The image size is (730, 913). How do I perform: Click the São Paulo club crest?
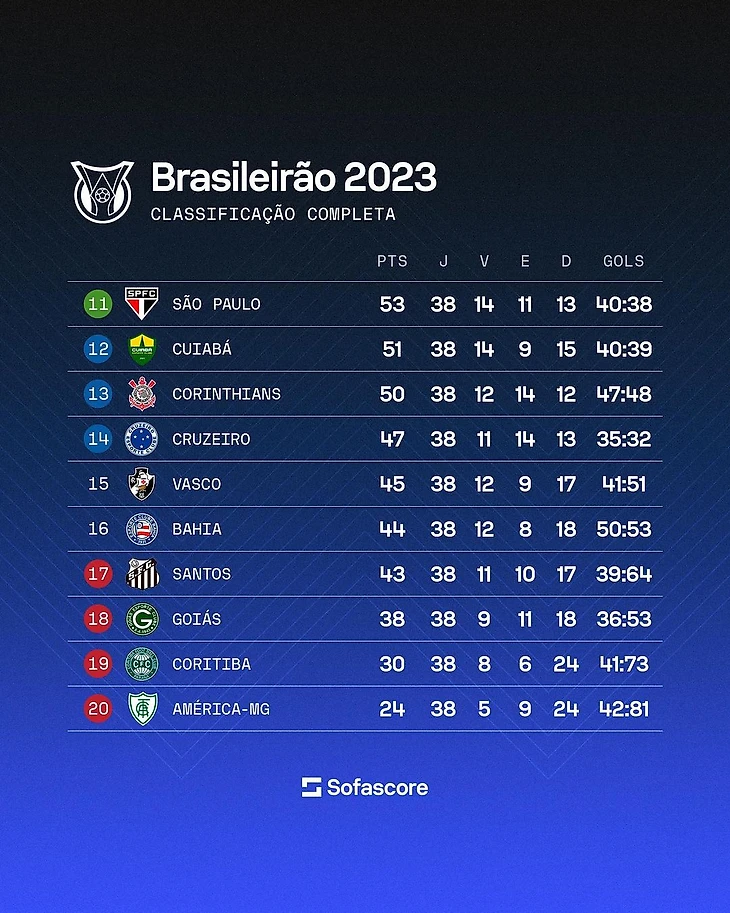[142, 303]
